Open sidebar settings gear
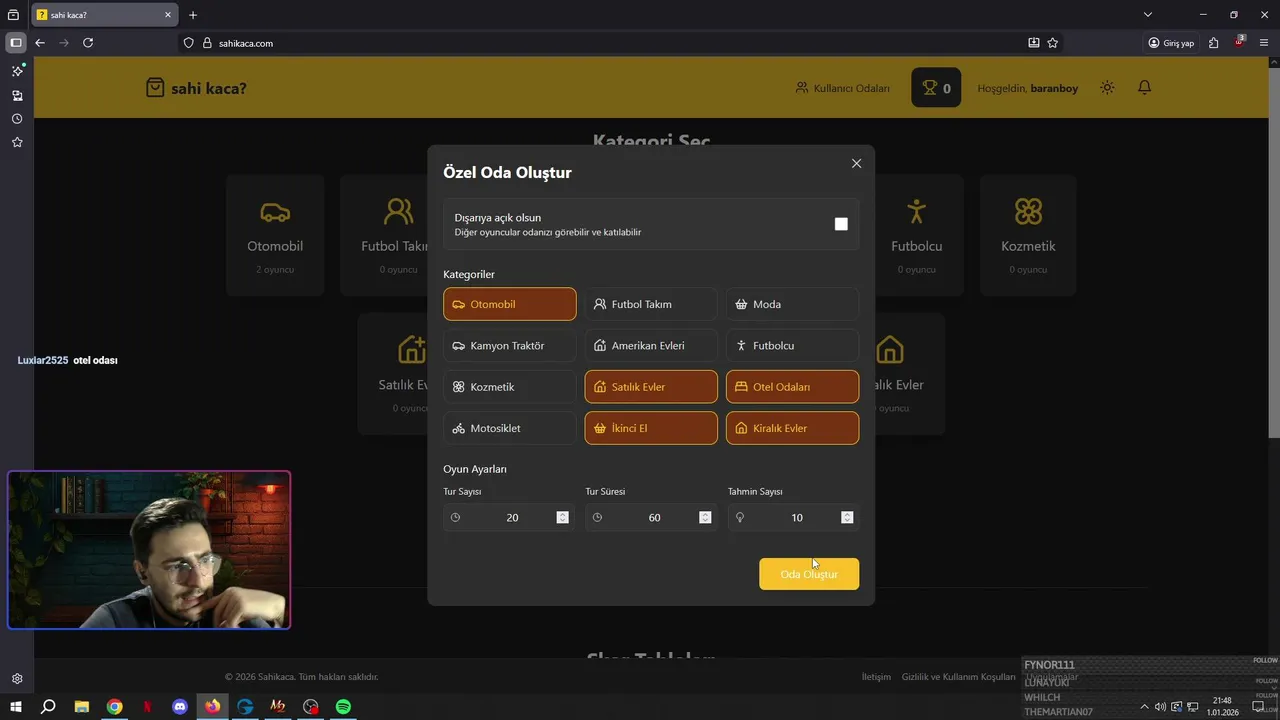This screenshot has width=1280, height=720. tap(17, 679)
